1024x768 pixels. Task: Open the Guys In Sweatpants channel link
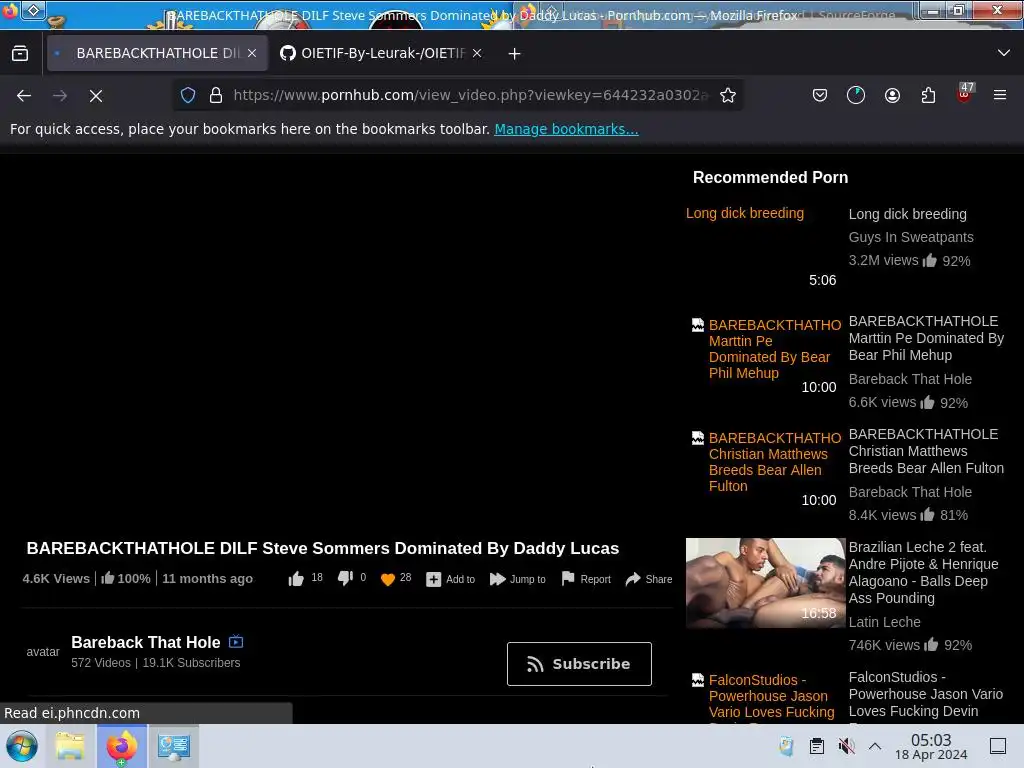pyautogui.click(x=910, y=237)
